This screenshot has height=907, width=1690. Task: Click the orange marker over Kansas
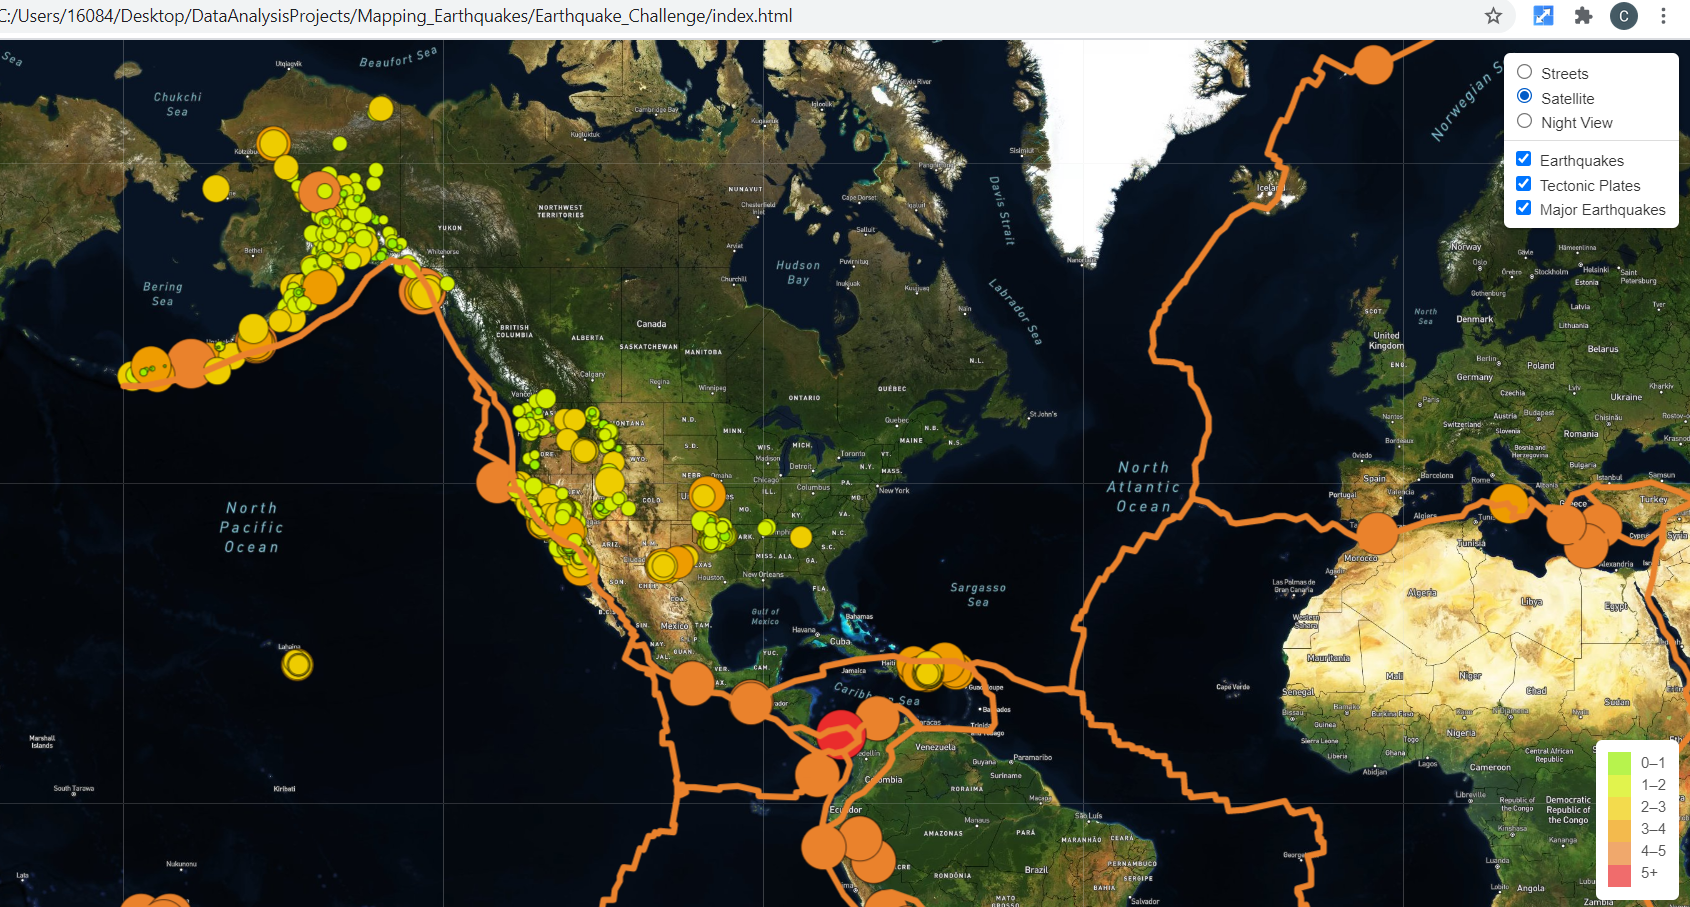click(706, 494)
